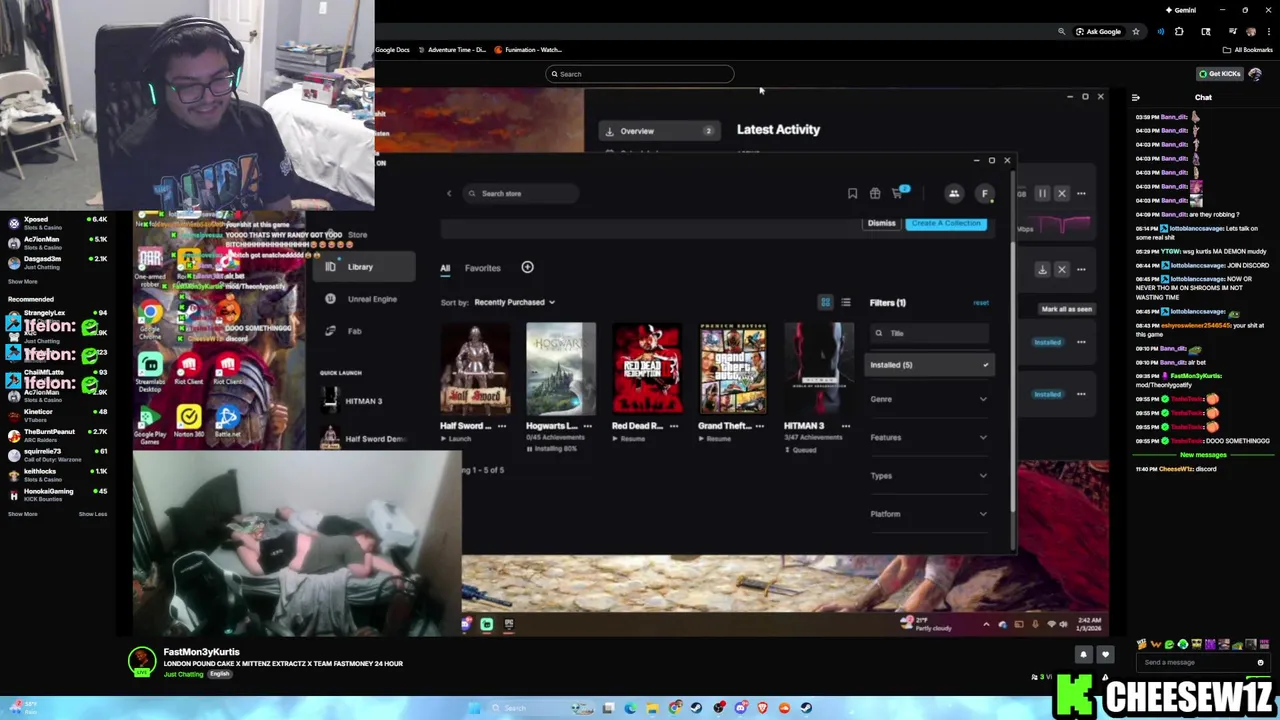The image size is (1280, 720).
Task: Open Overview tab in Downloads window
Action: (x=658, y=131)
